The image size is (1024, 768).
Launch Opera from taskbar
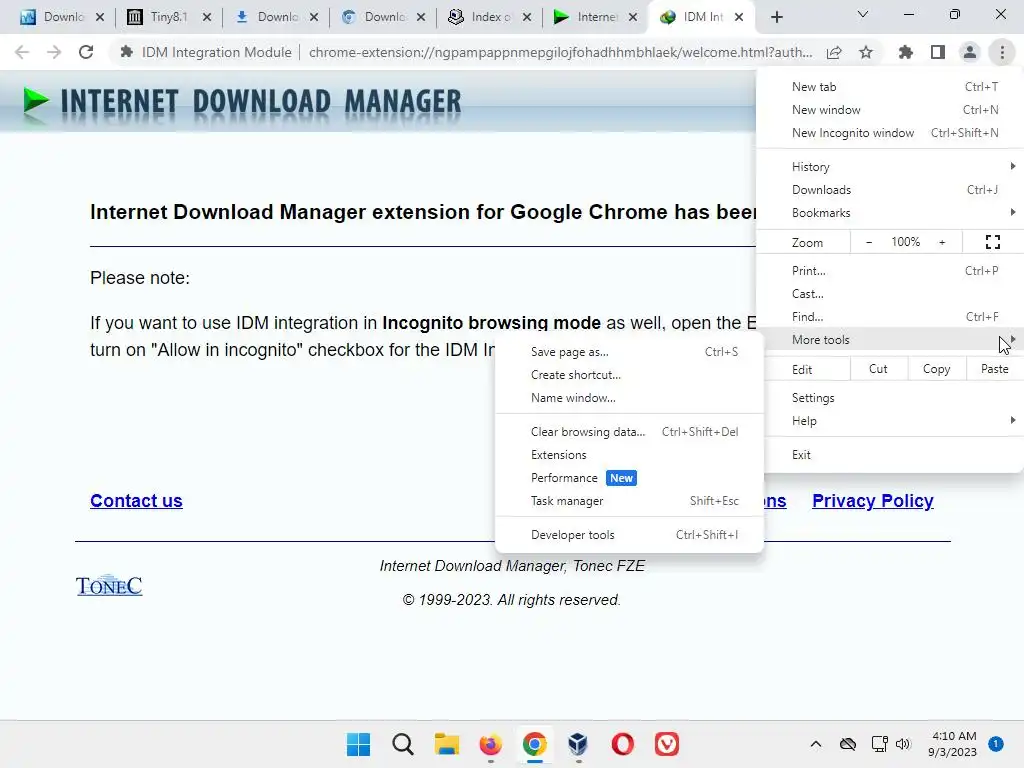(x=622, y=744)
